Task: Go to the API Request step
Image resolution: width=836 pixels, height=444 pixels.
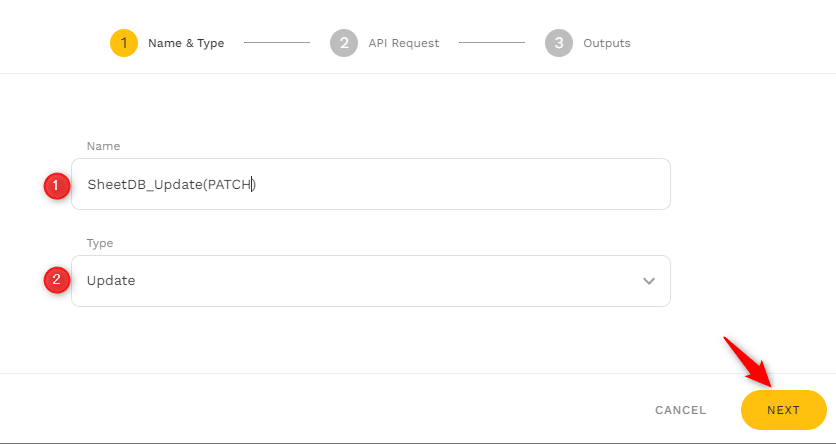Action: [404, 43]
